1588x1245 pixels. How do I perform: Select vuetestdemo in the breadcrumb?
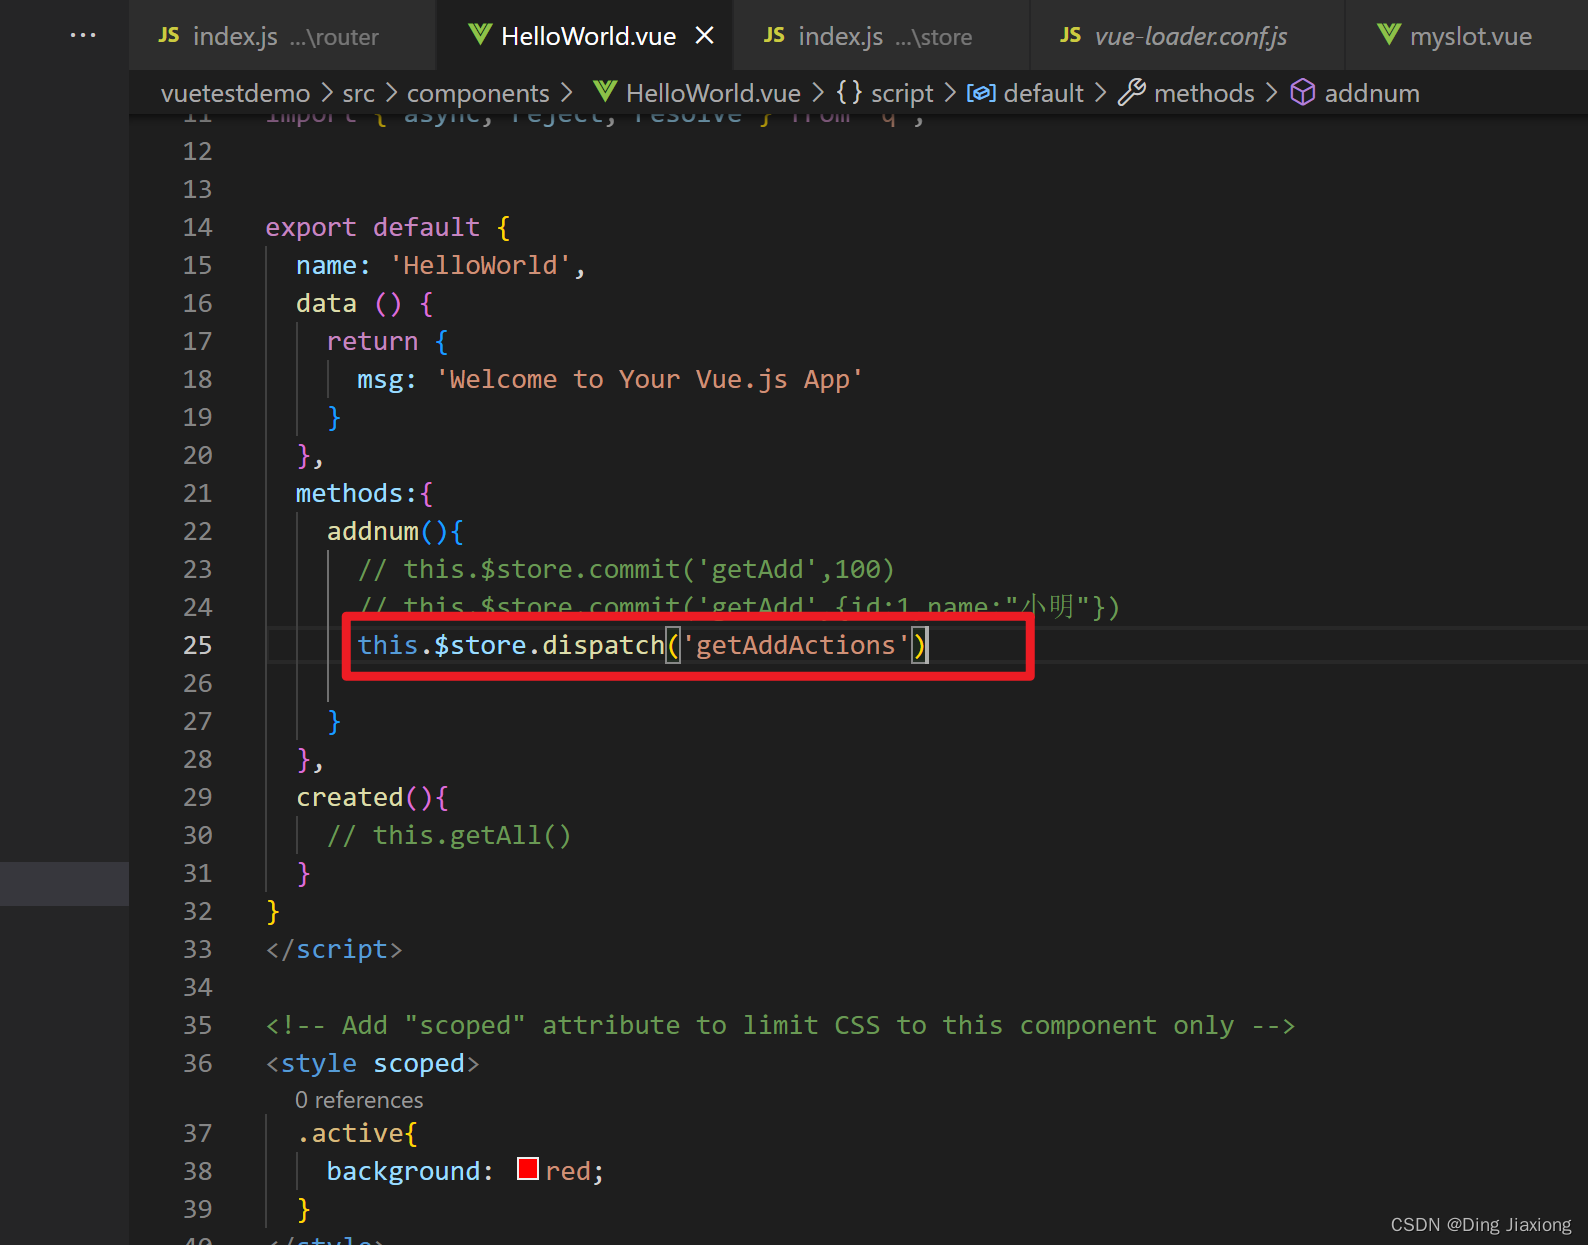click(235, 93)
